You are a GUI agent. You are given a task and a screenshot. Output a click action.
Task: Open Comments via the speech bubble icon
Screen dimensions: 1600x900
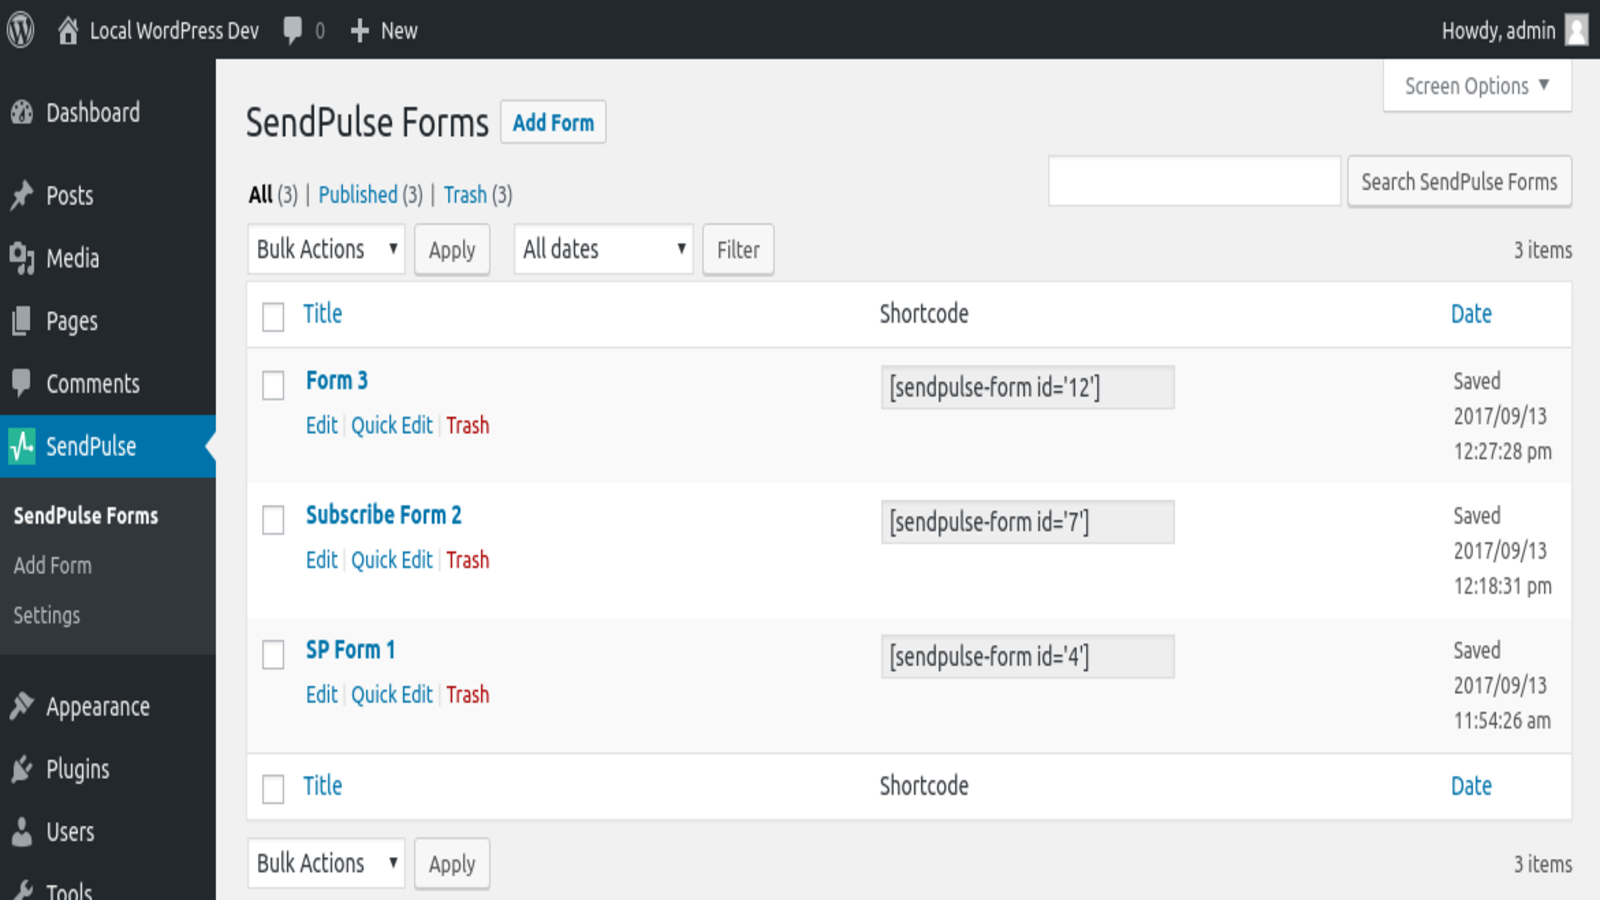coord(22,383)
